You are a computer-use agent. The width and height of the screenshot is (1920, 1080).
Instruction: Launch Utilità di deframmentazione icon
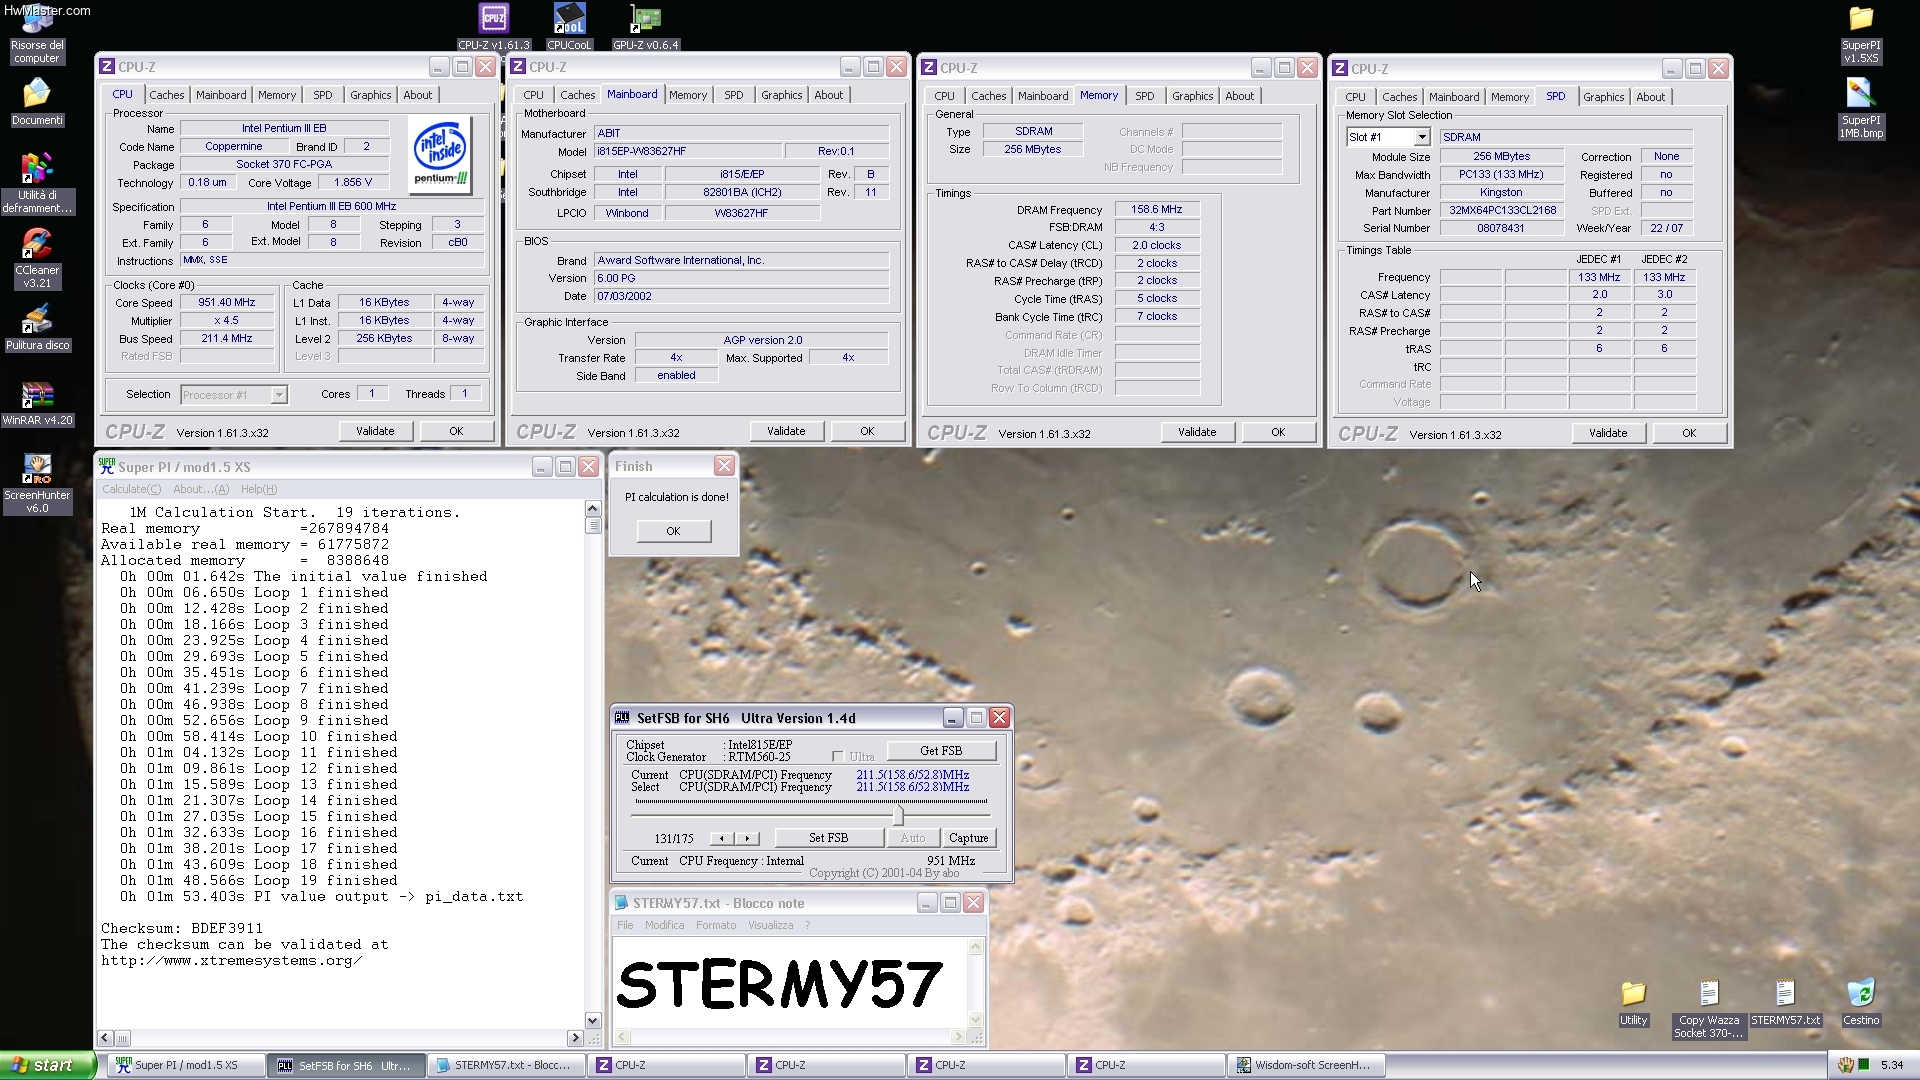pyautogui.click(x=37, y=183)
